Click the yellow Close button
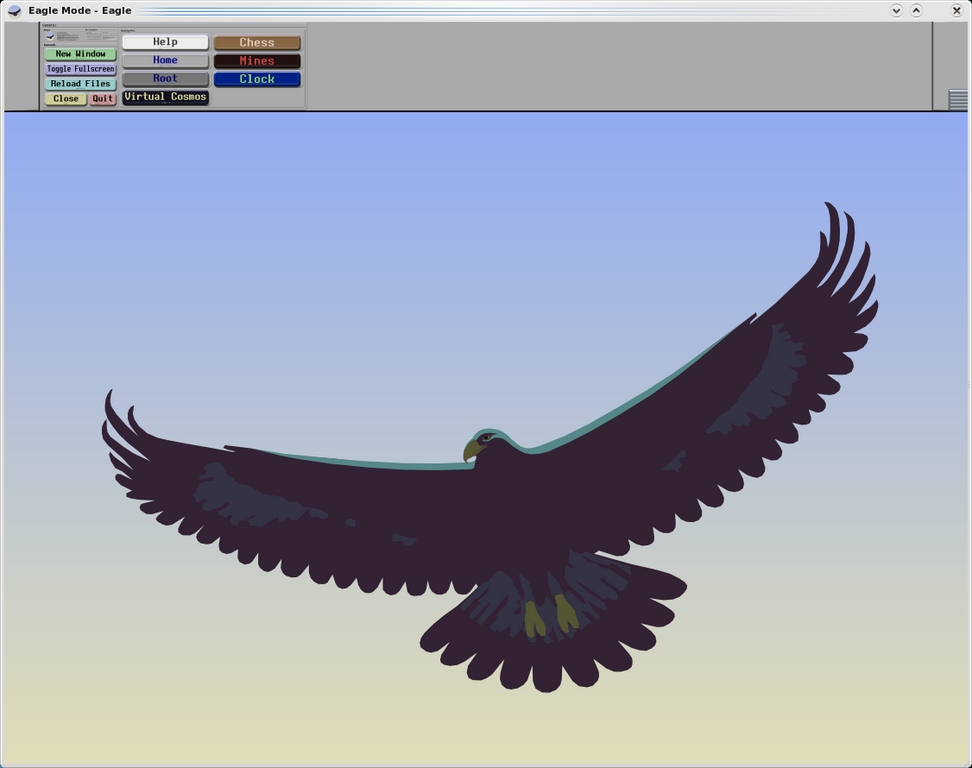This screenshot has width=972, height=768. click(66, 99)
